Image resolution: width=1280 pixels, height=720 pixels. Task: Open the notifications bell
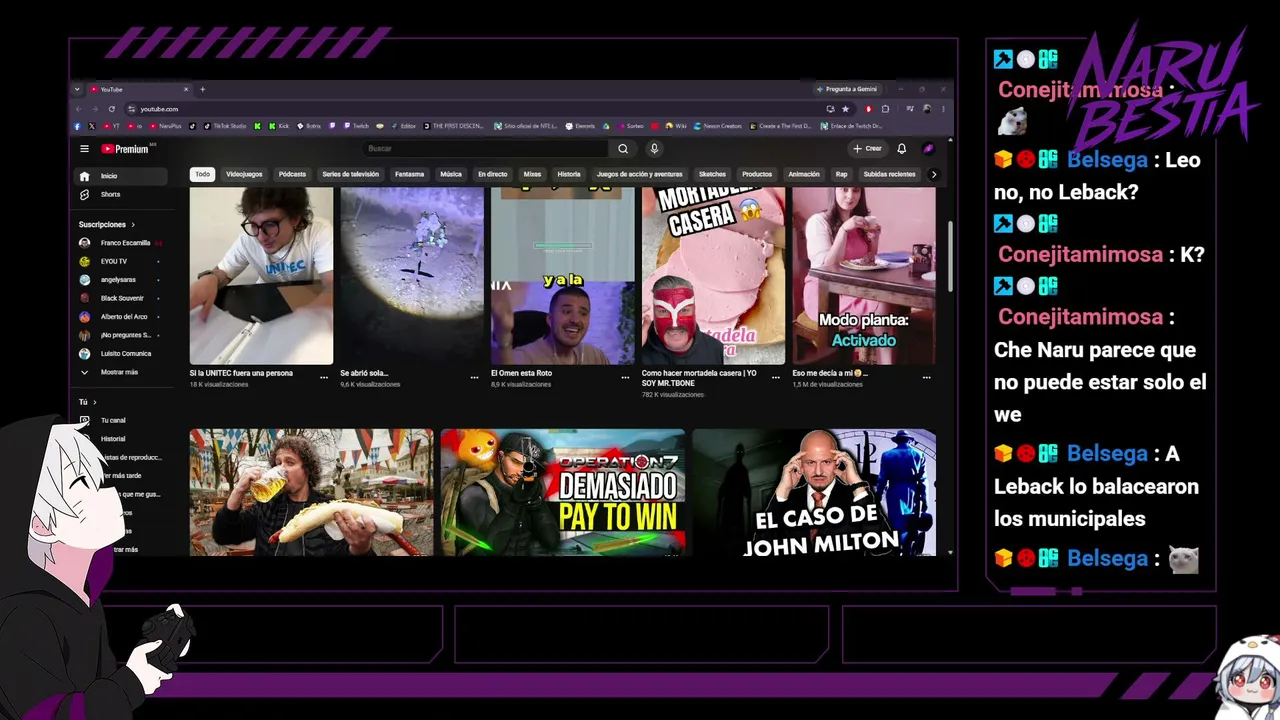(901, 149)
